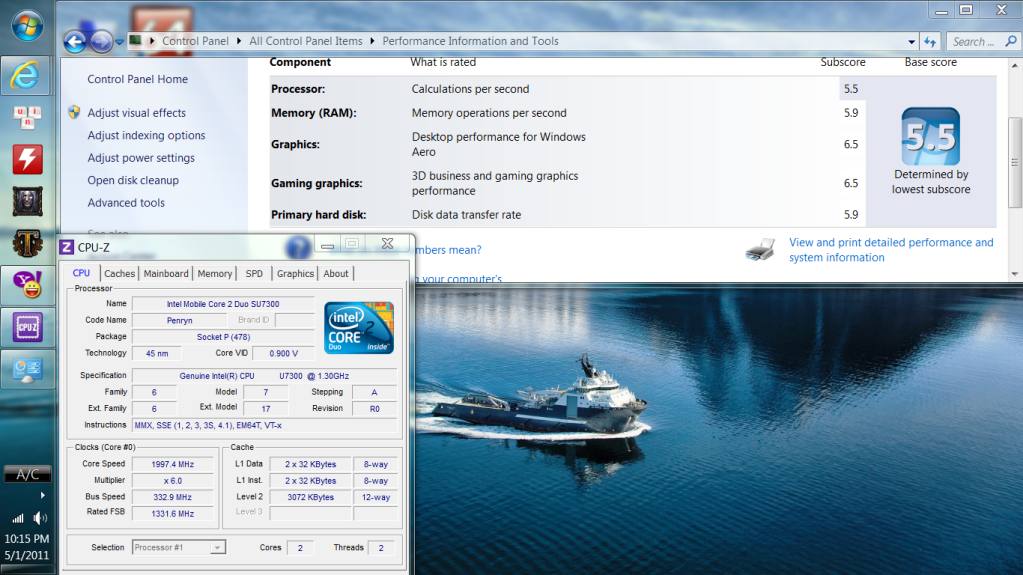This screenshot has width=1023, height=575.
Task: Click Performance Information and Tools breadcrumb
Action: click(x=470, y=41)
